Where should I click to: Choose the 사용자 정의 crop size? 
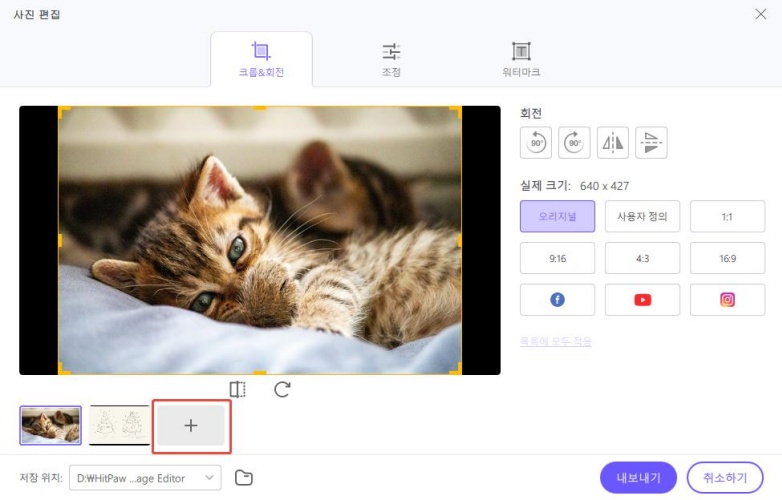642,216
